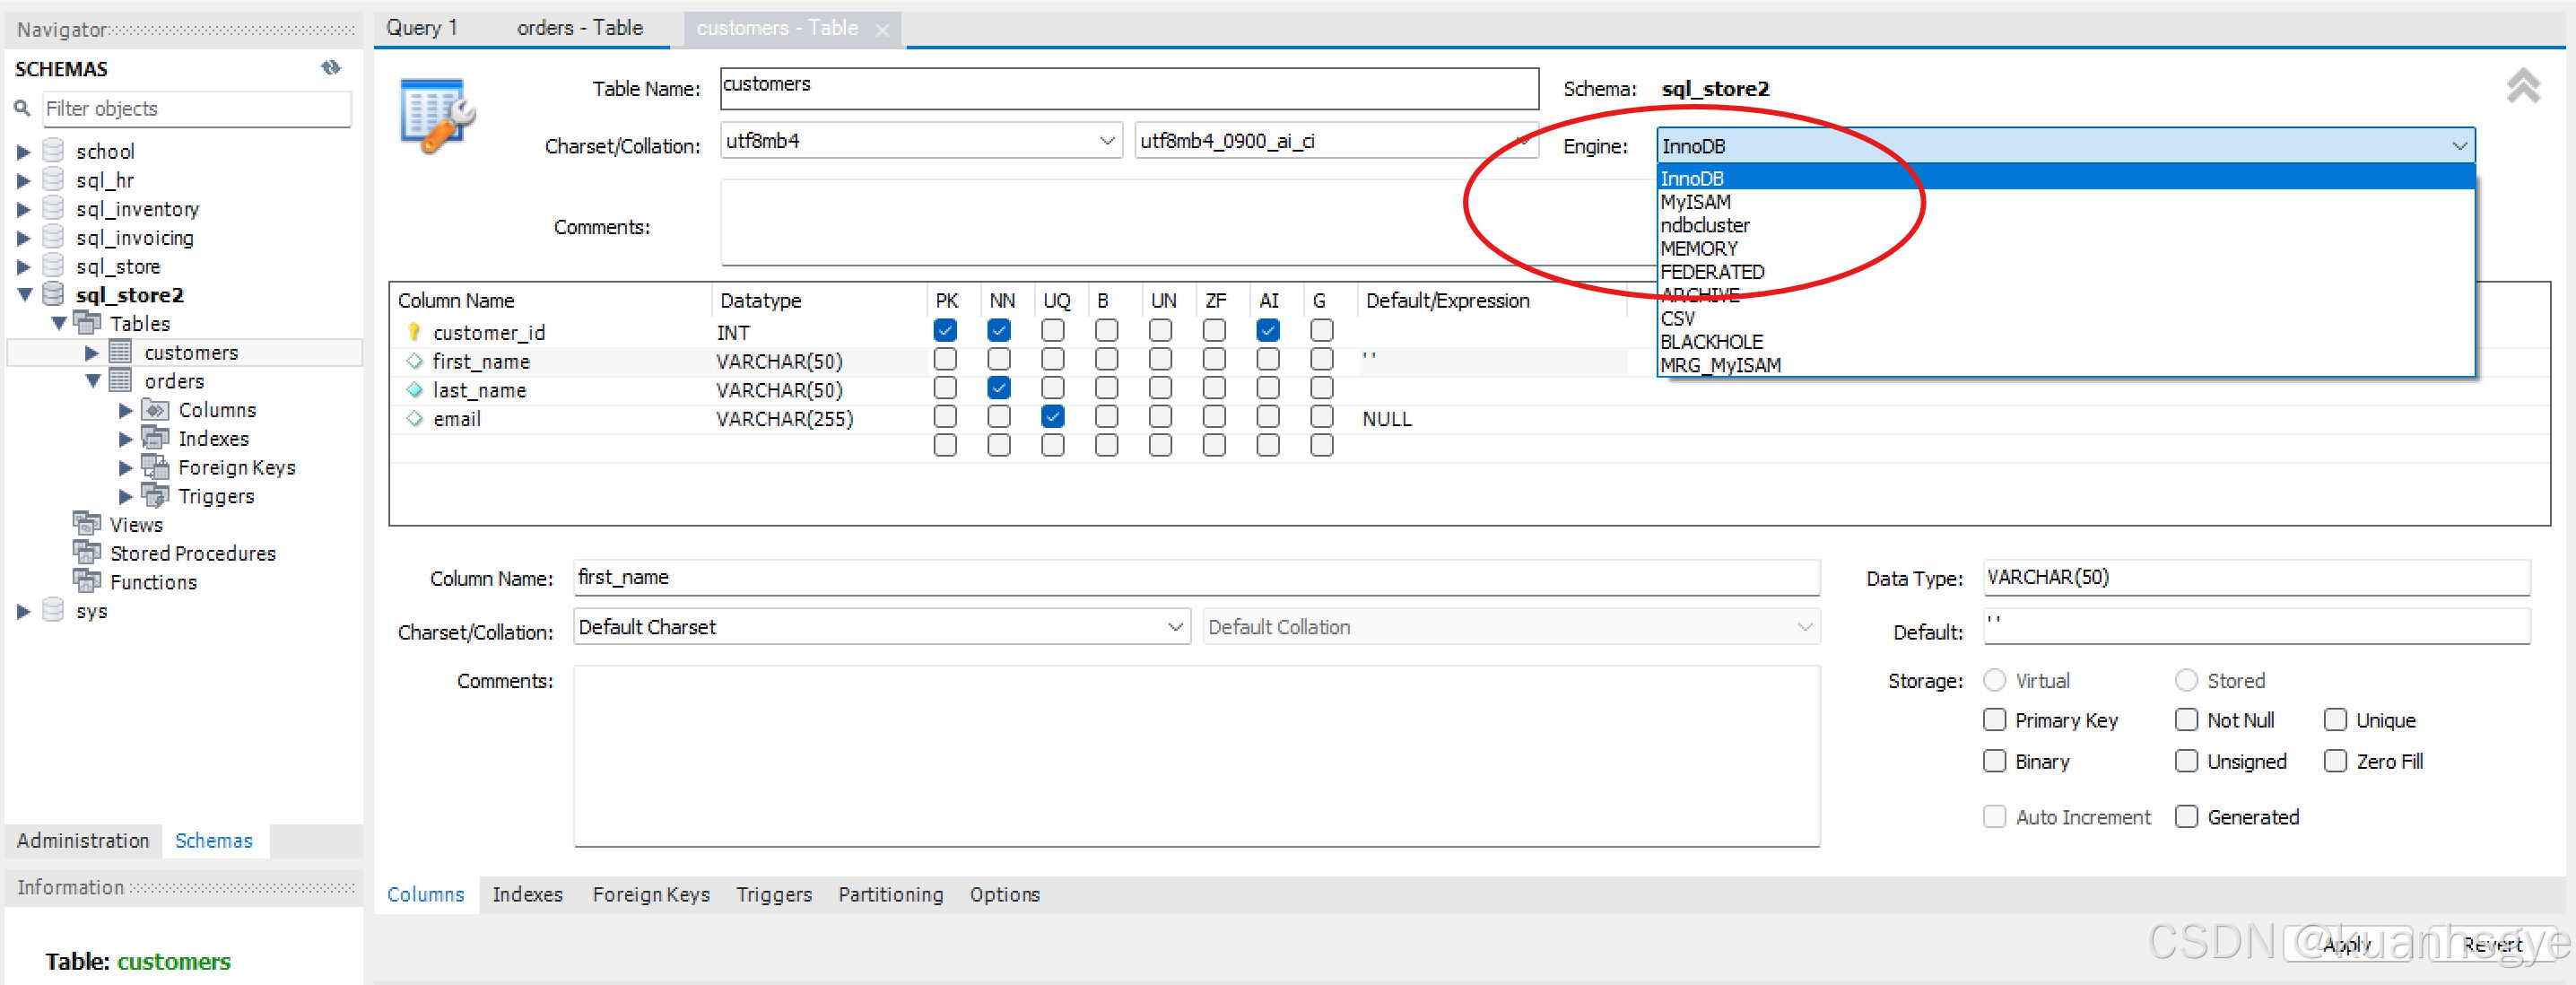Close the customers - Table tab
The width and height of the screenshot is (2576, 985).
(x=882, y=30)
